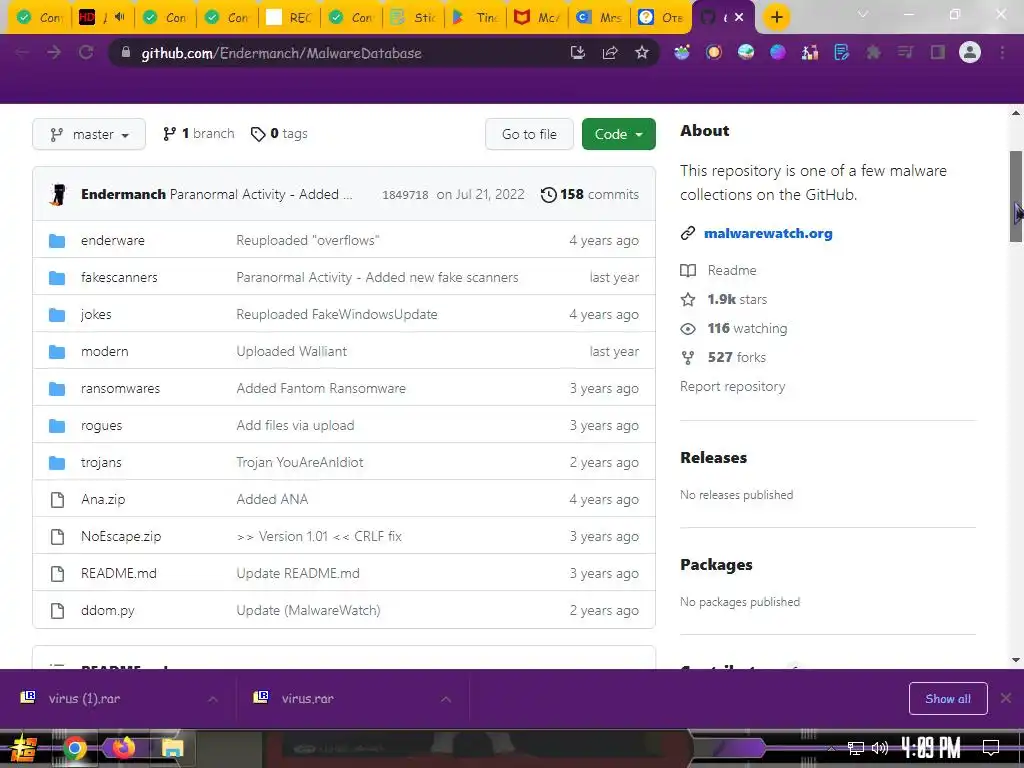Close the active GitHub tab

tap(739, 17)
